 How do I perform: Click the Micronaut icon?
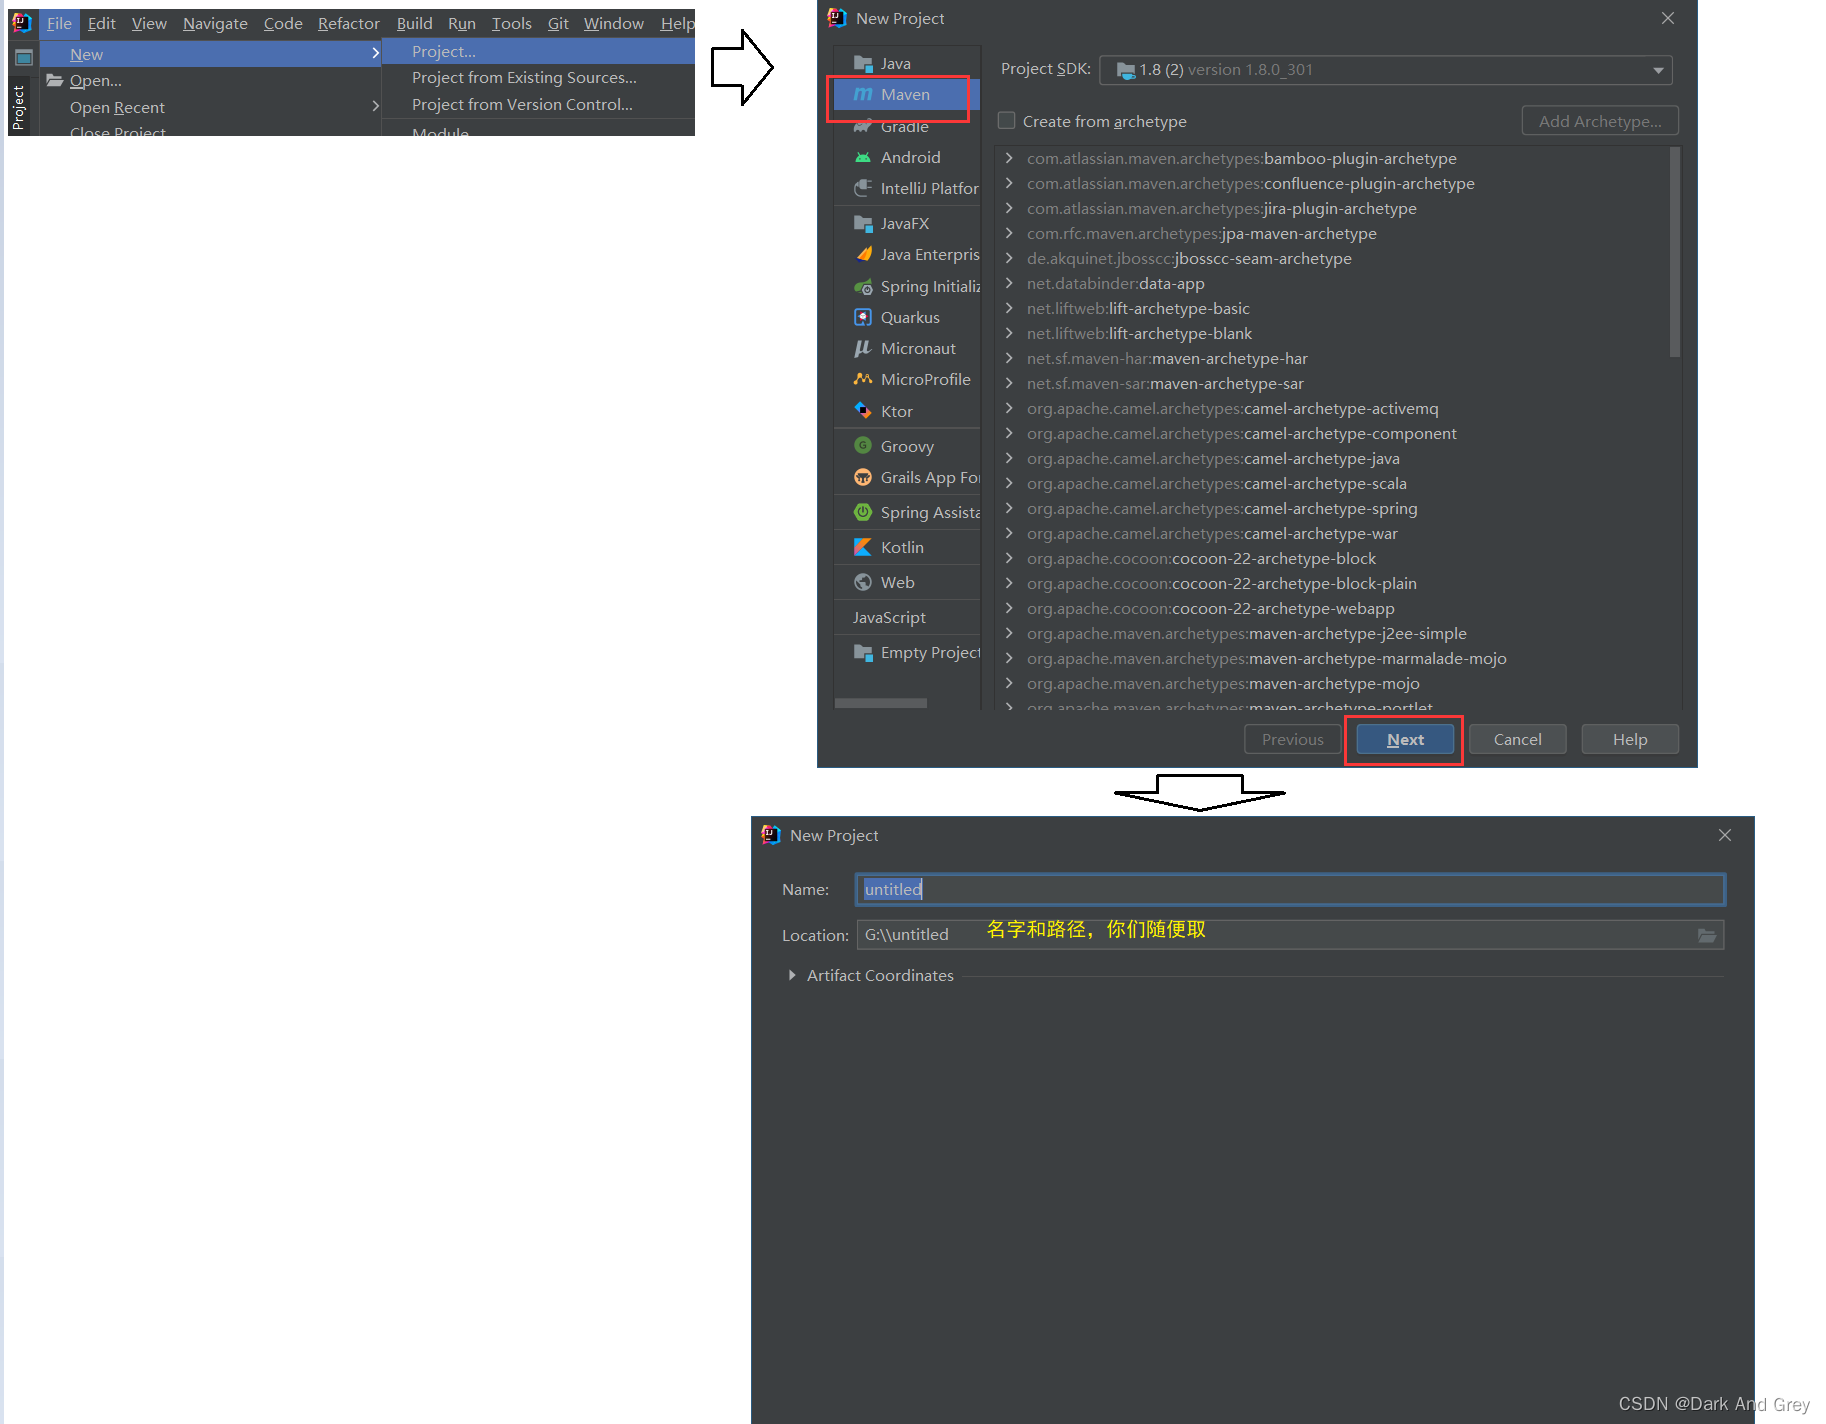(x=863, y=349)
